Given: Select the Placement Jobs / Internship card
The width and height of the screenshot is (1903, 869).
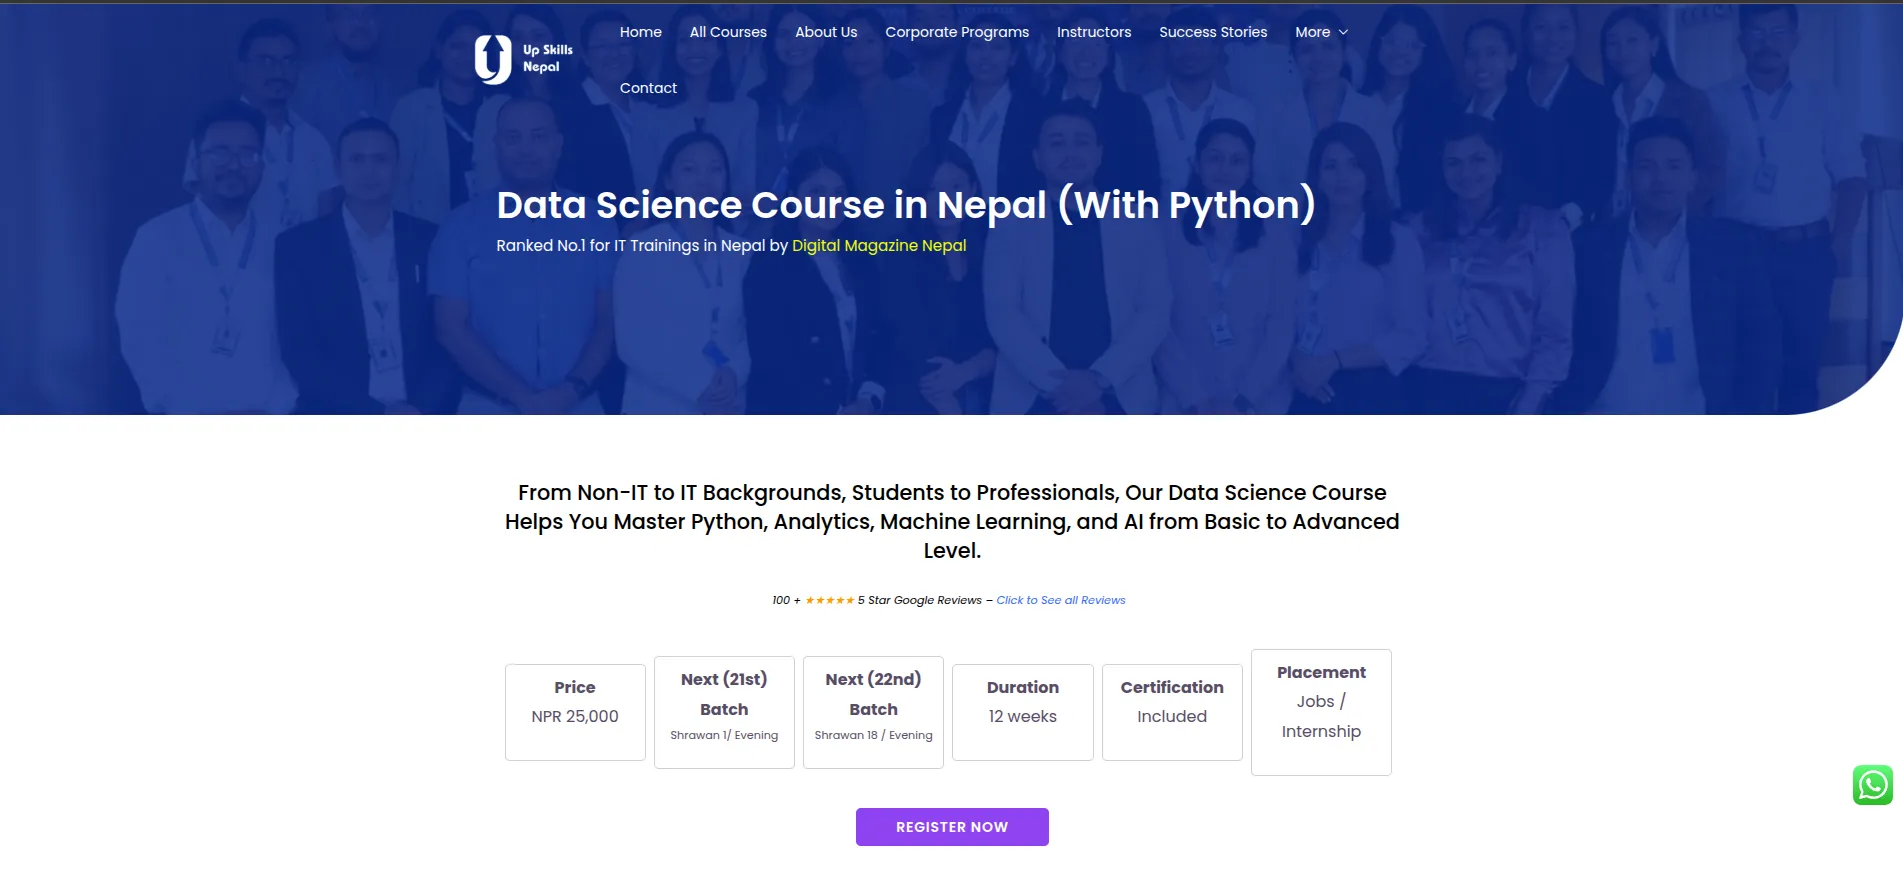Looking at the screenshot, I should click(x=1321, y=712).
